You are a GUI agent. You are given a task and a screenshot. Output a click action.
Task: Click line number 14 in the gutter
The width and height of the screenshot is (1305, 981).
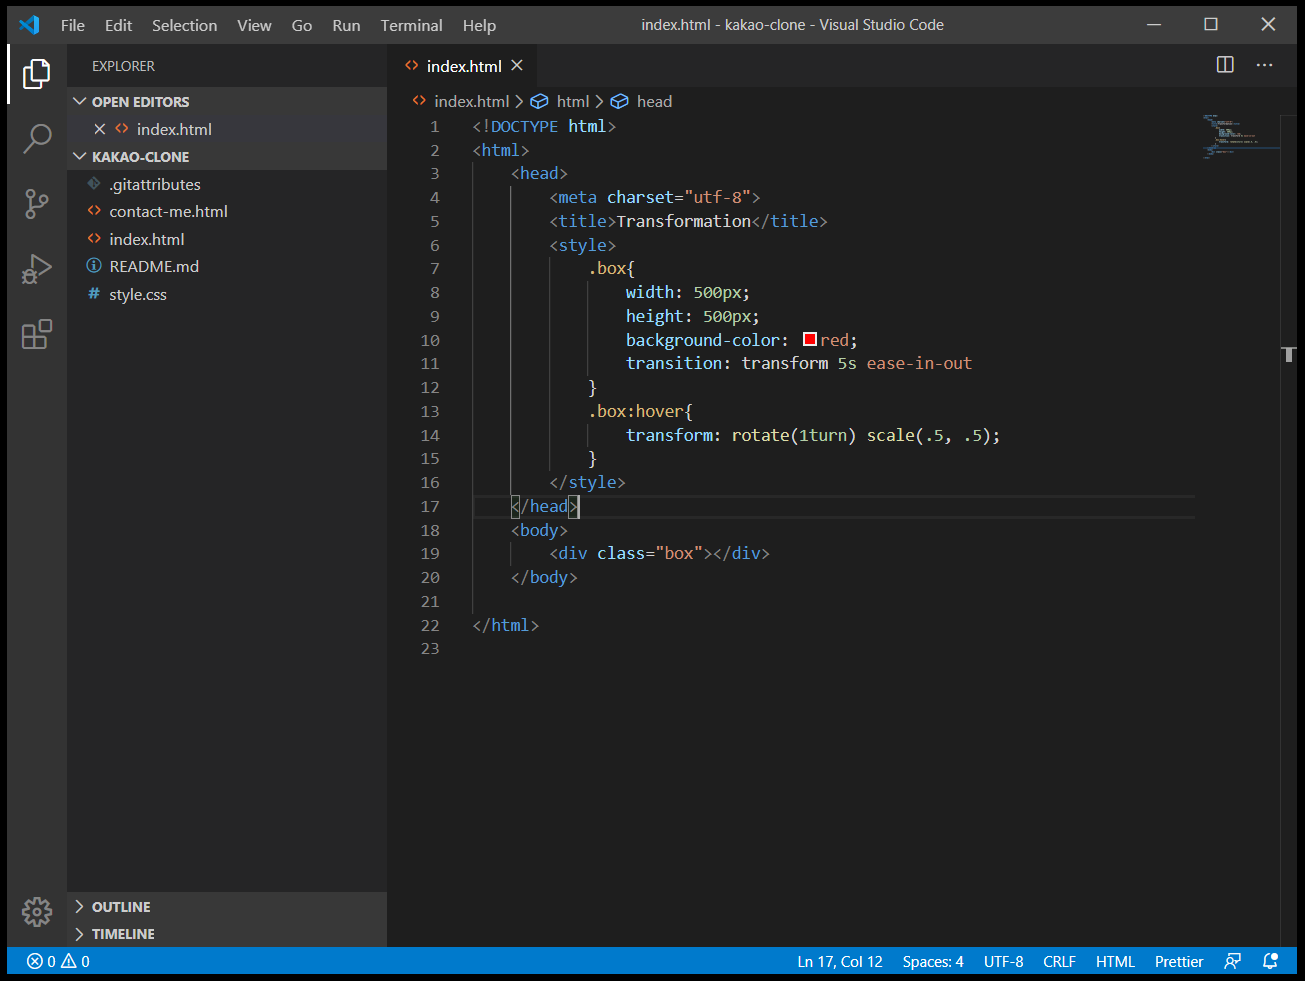click(430, 435)
